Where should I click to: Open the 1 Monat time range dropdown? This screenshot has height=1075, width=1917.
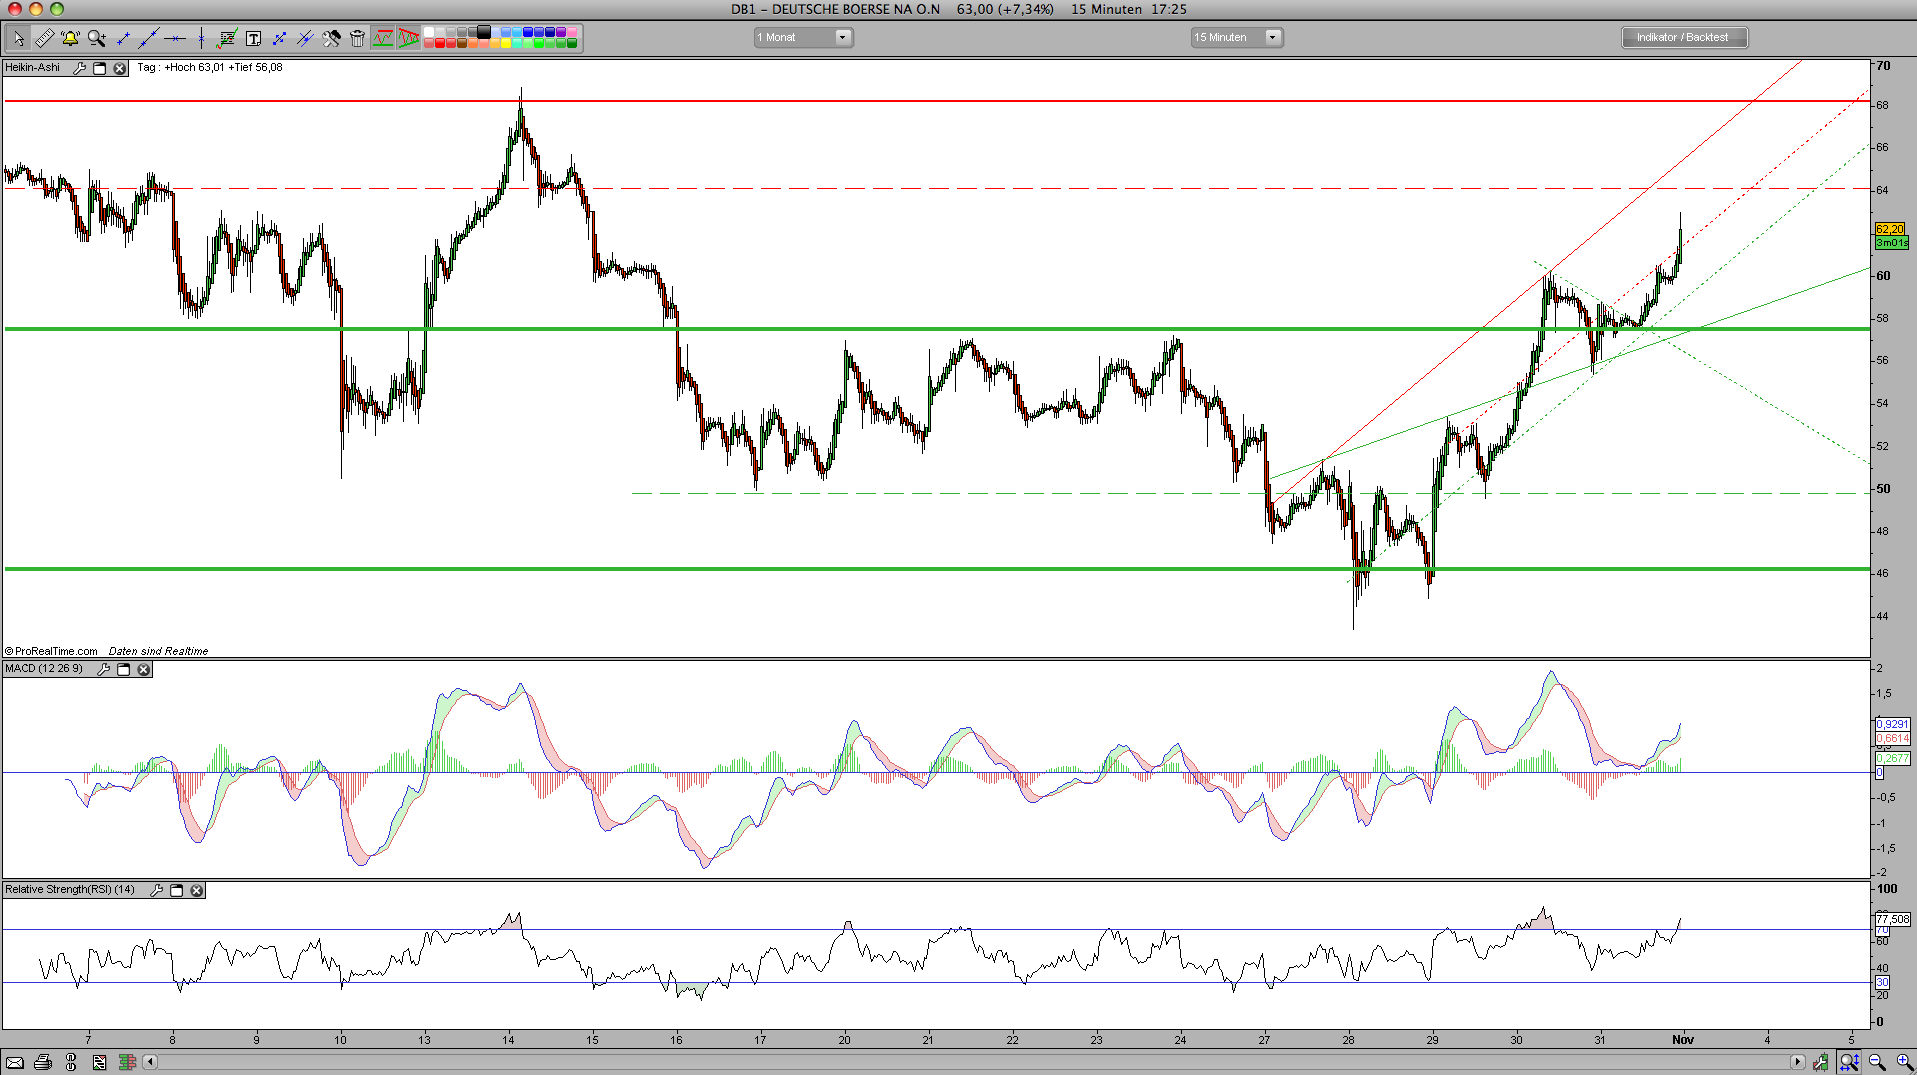point(803,37)
